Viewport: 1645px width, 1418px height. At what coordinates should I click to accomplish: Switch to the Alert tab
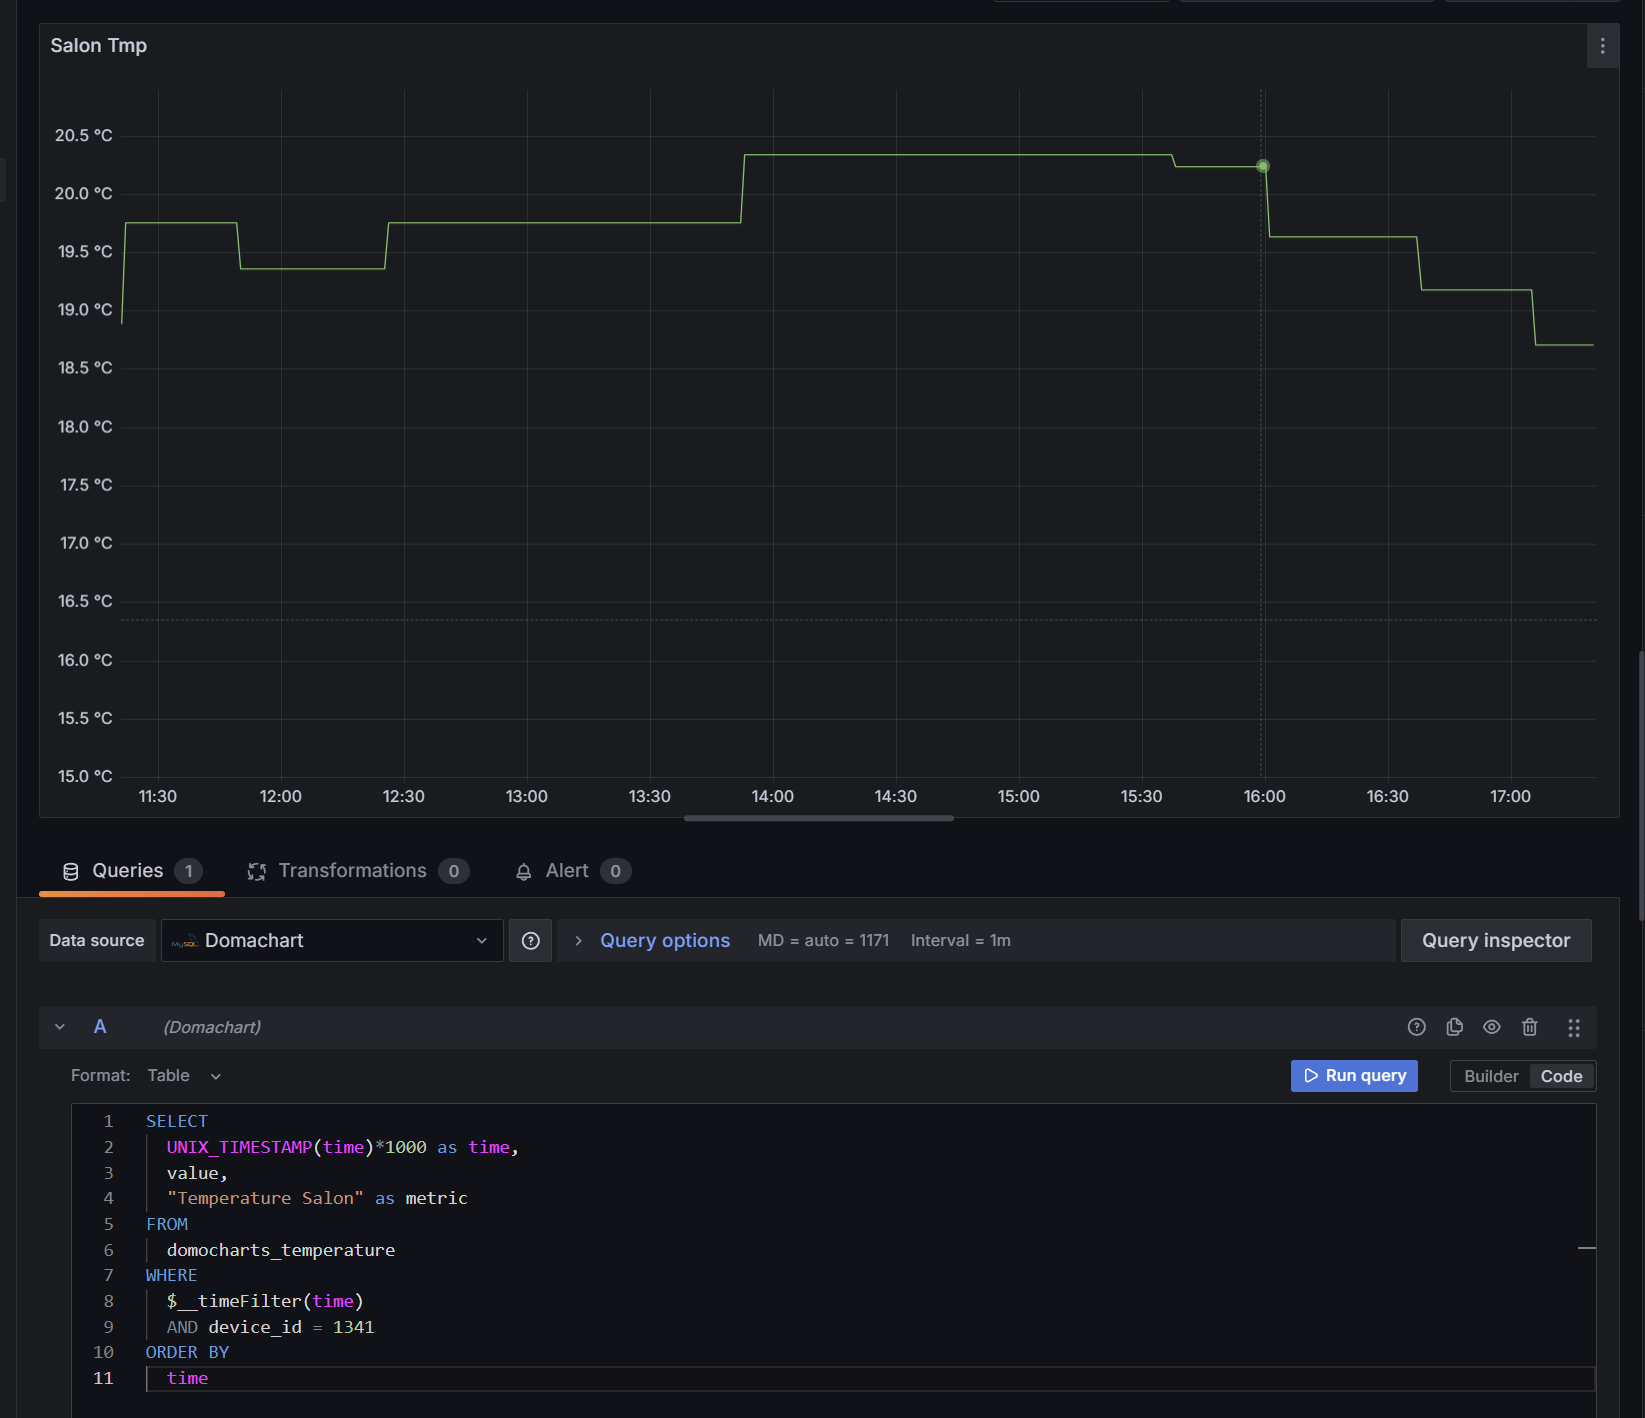[x=572, y=871]
